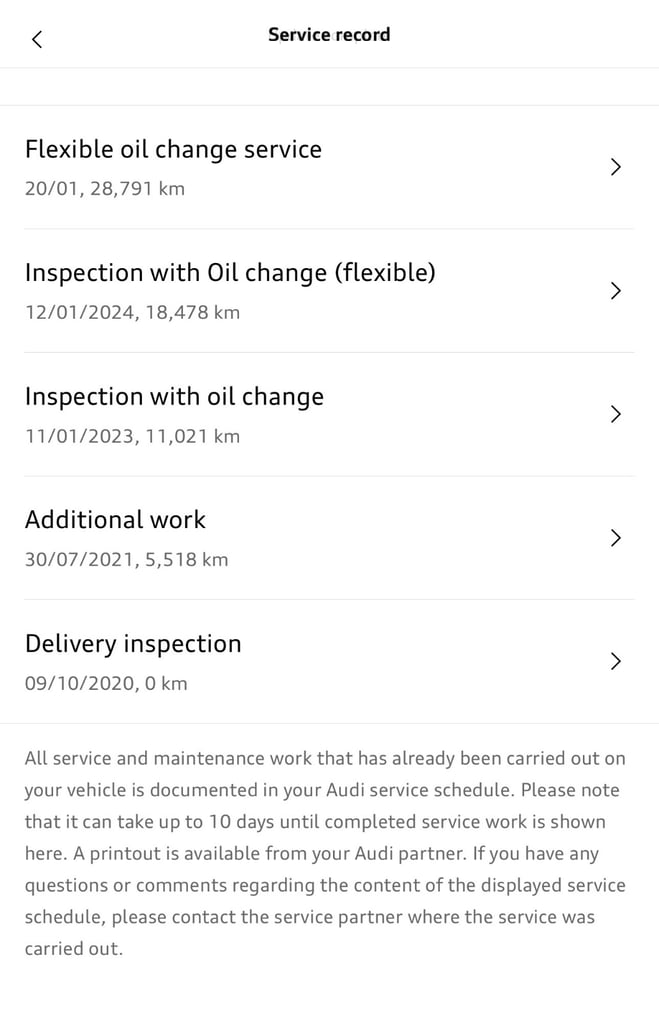659x1024 pixels.
Task: Expand the Flexible oil change service chevron
Action: (615, 167)
